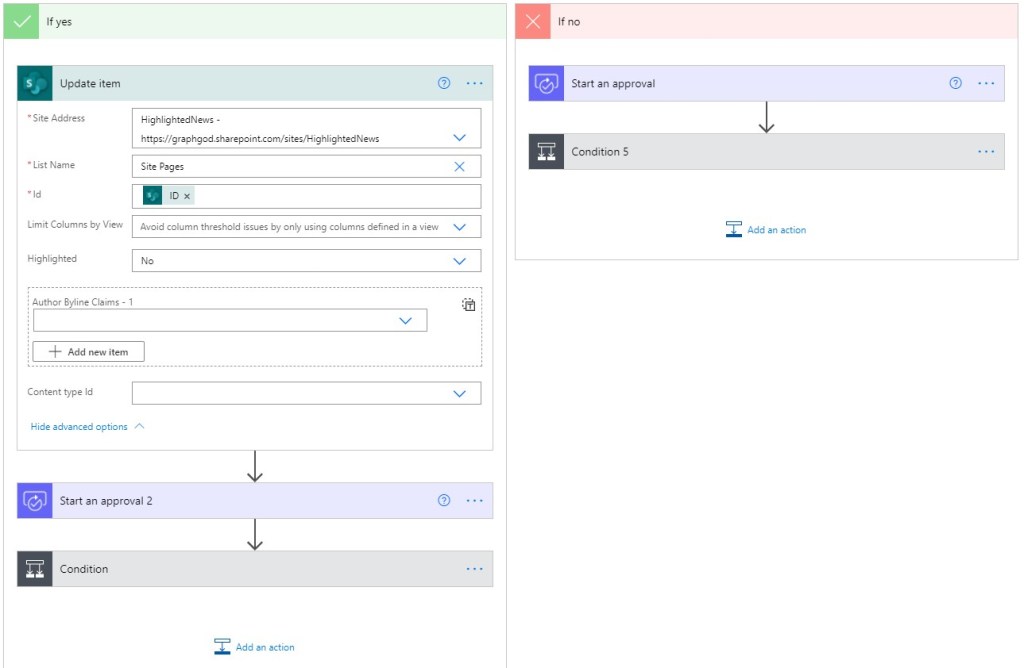The height and width of the screenshot is (668, 1024).
Task: Click the Id input field
Action: point(330,196)
